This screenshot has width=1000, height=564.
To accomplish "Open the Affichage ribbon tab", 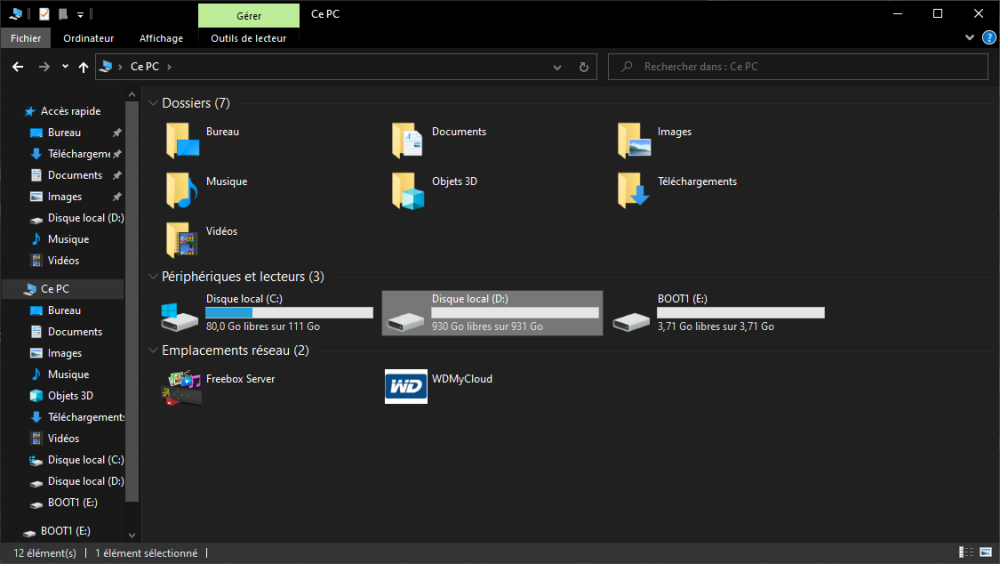I will click(x=161, y=38).
